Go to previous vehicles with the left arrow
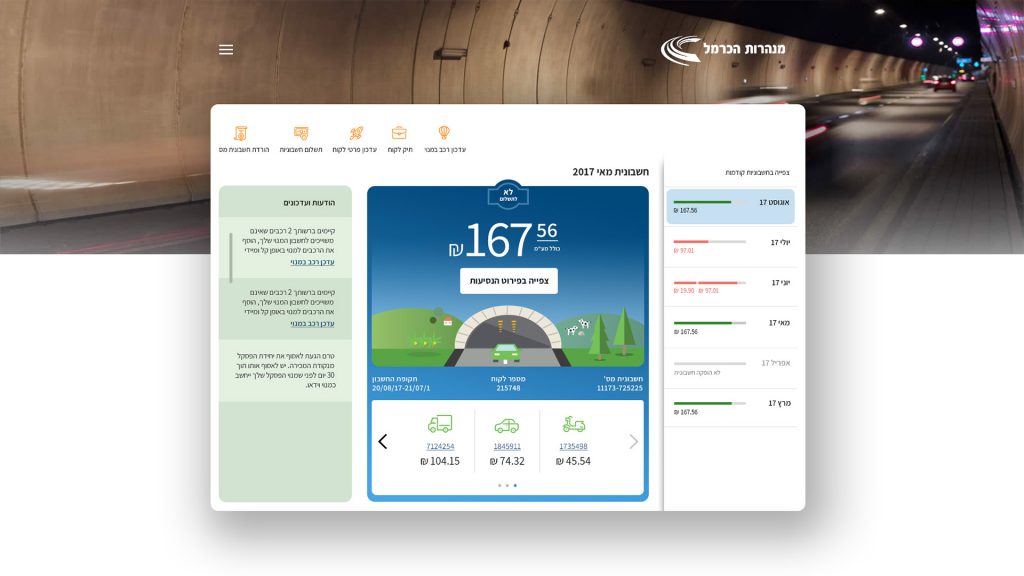The height and width of the screenshot is (576, 1024). (x=382, y=441)
